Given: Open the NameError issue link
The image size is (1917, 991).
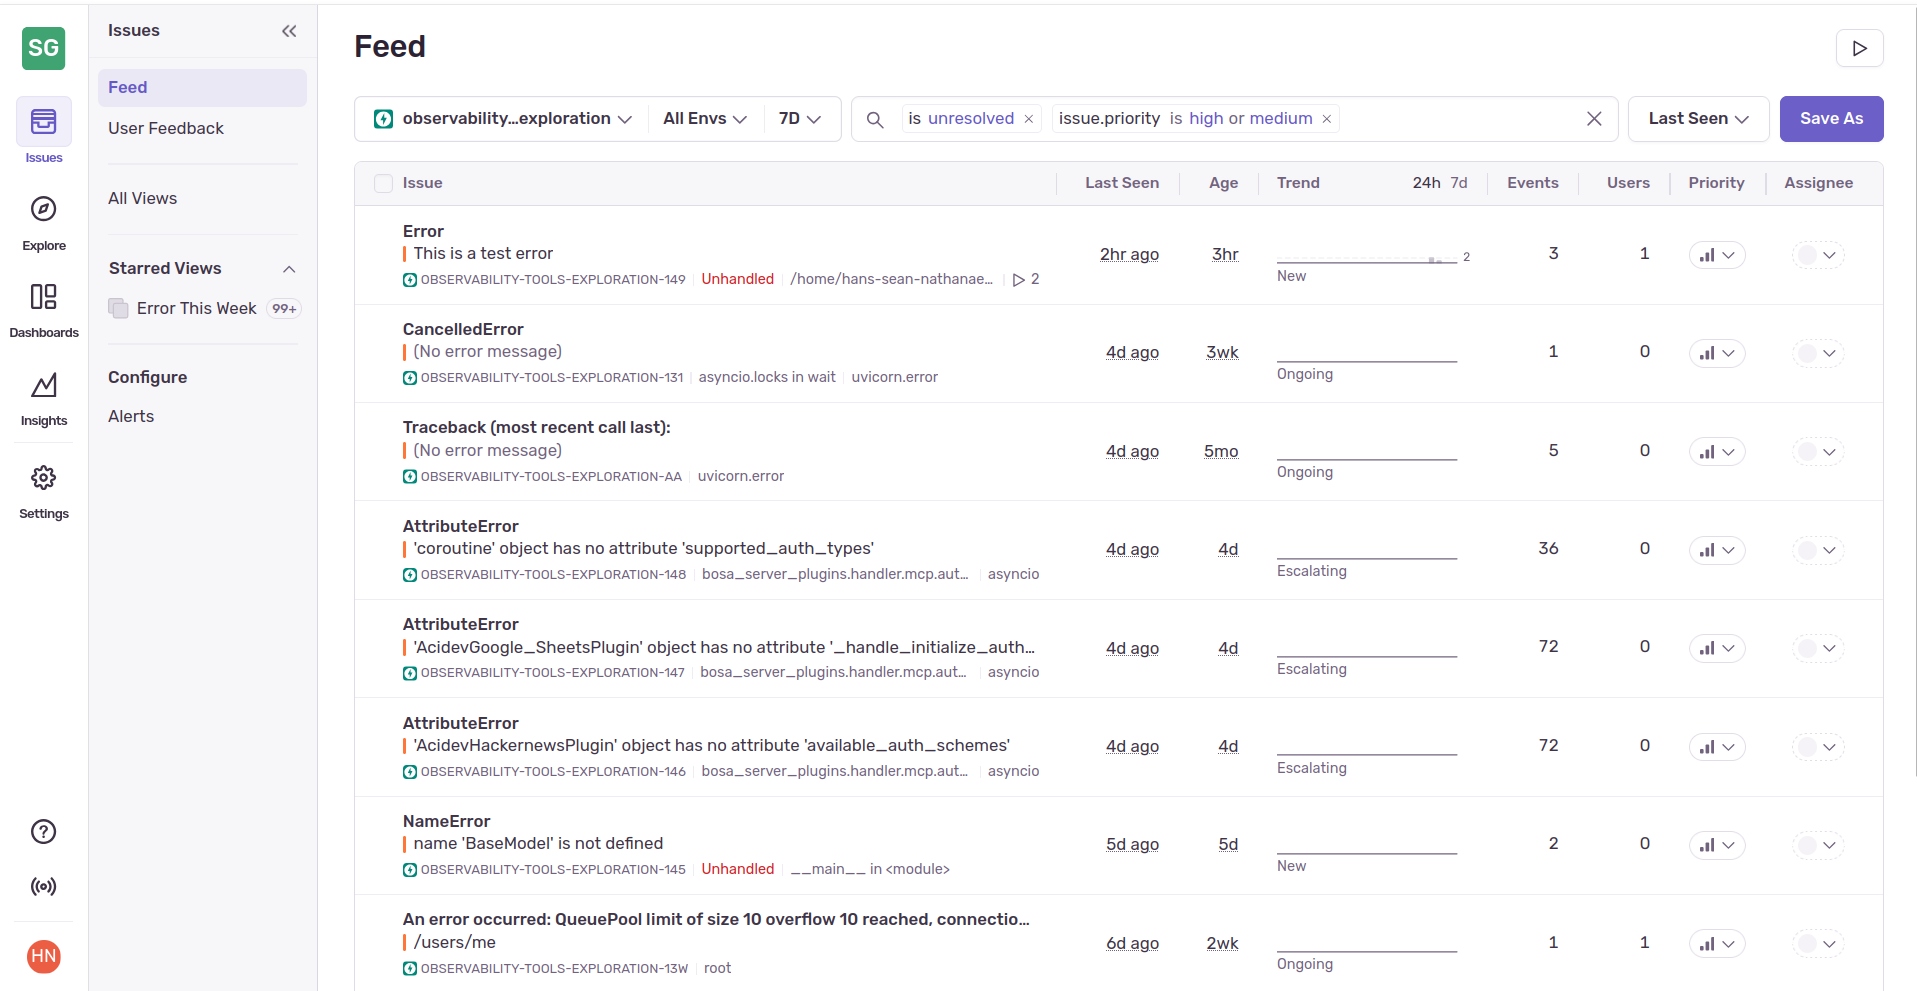Looking at the screenshot, I should point(446,821).
